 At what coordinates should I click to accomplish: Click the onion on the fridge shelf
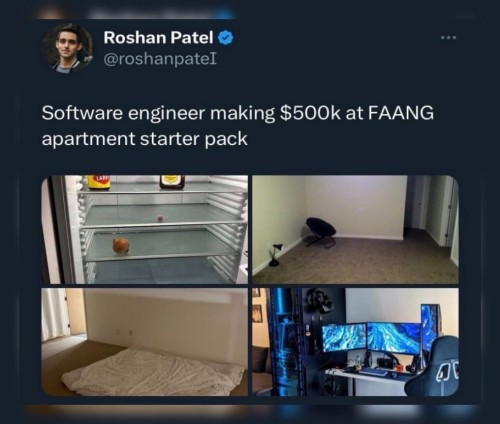[x=121, y=246]
